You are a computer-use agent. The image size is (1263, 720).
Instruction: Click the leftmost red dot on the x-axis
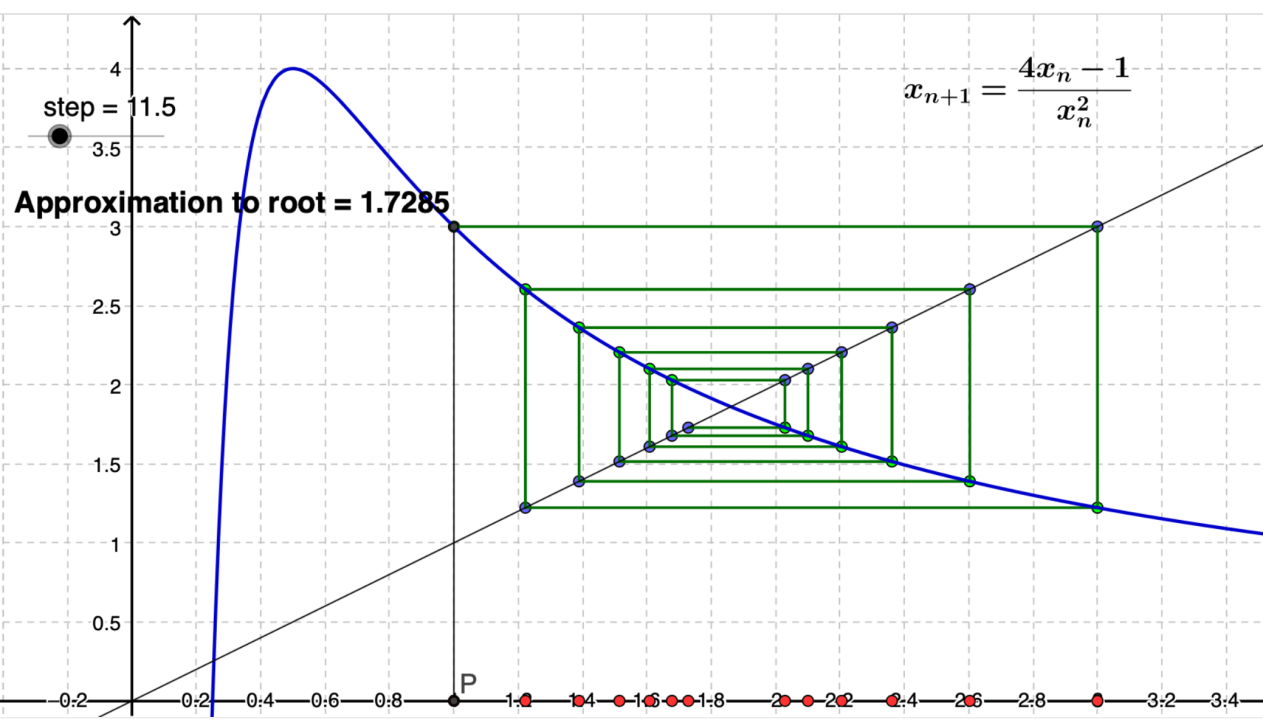pos(525,700)
